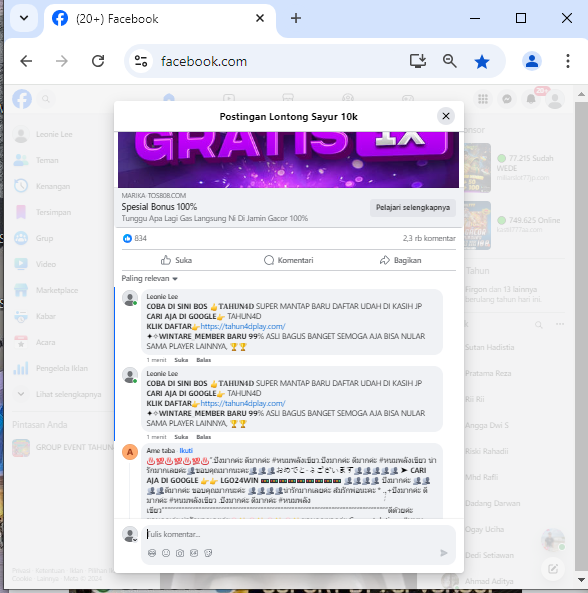
Task: Open Kenangan in left sidebar
Action: click(x=61, y=186)
